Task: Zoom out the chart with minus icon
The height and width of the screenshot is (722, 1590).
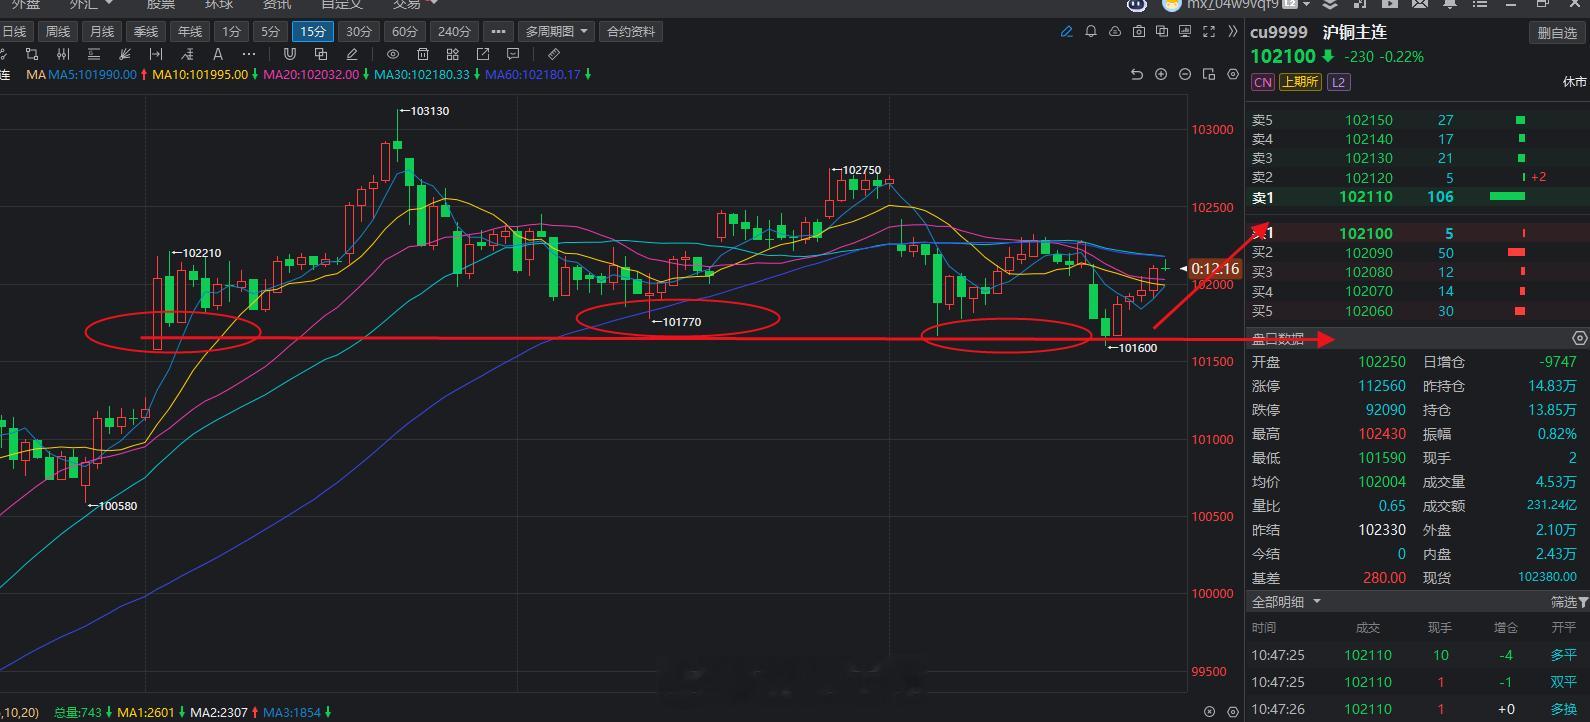Action: [x=1185, y=74]
